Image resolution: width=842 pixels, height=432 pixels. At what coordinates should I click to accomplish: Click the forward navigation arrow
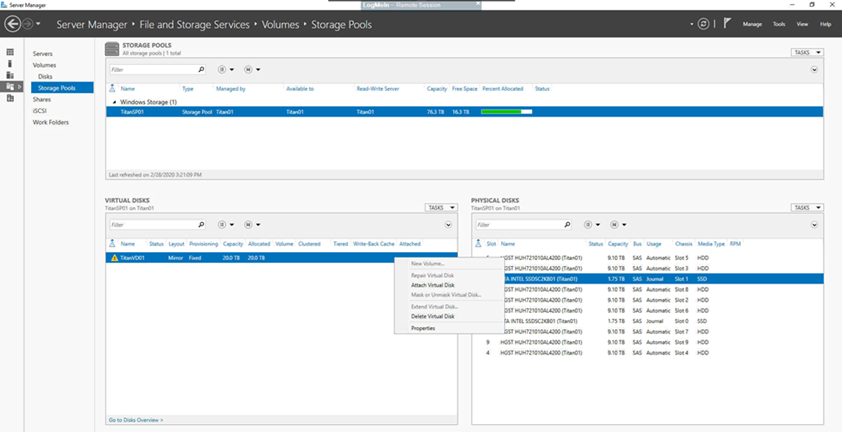pyautogui.click(x=28, y=24)
